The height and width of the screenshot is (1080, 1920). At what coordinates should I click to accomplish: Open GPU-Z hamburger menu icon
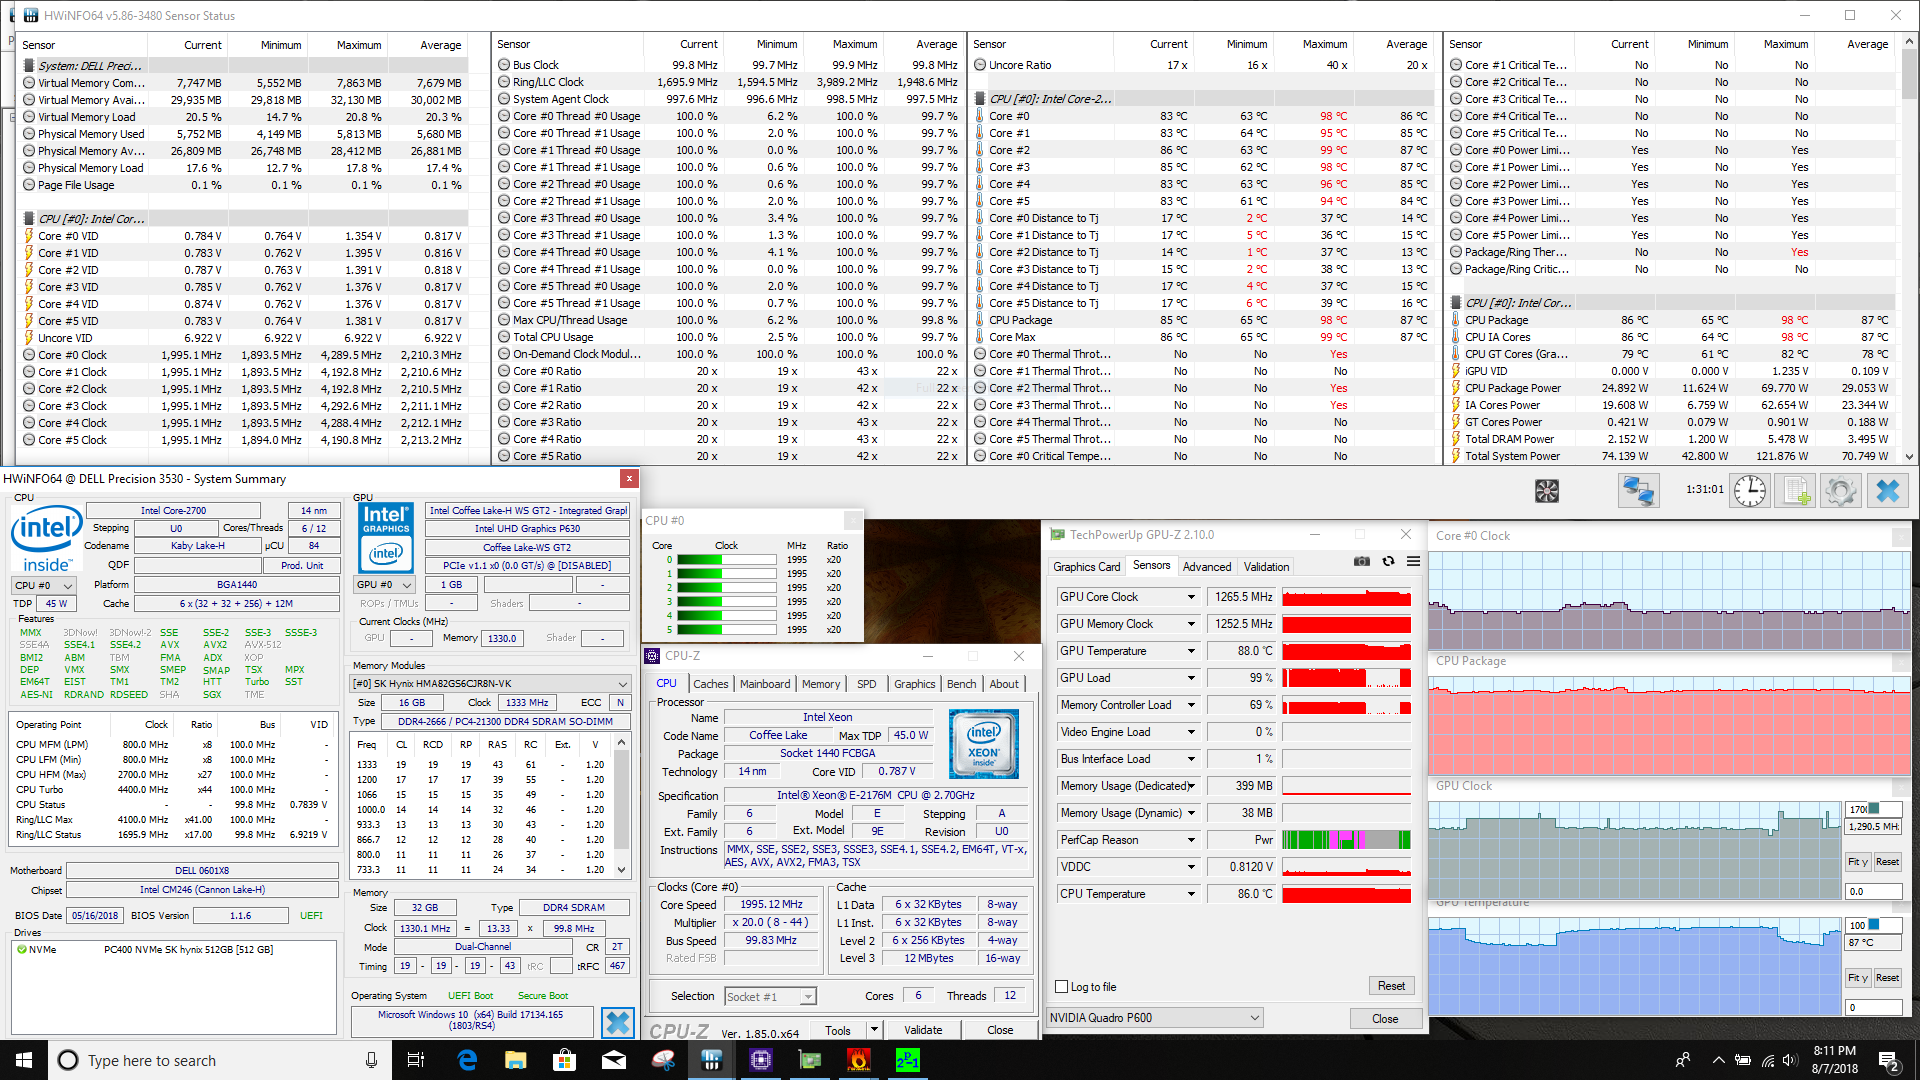tap(1413, 562)
